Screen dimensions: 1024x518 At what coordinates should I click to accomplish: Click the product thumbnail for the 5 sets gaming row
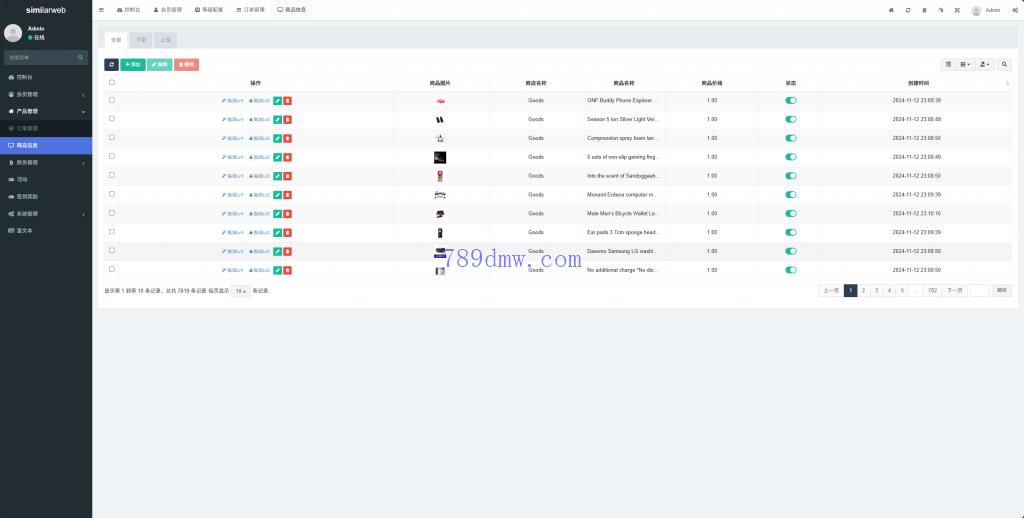[x=440, y=157]
